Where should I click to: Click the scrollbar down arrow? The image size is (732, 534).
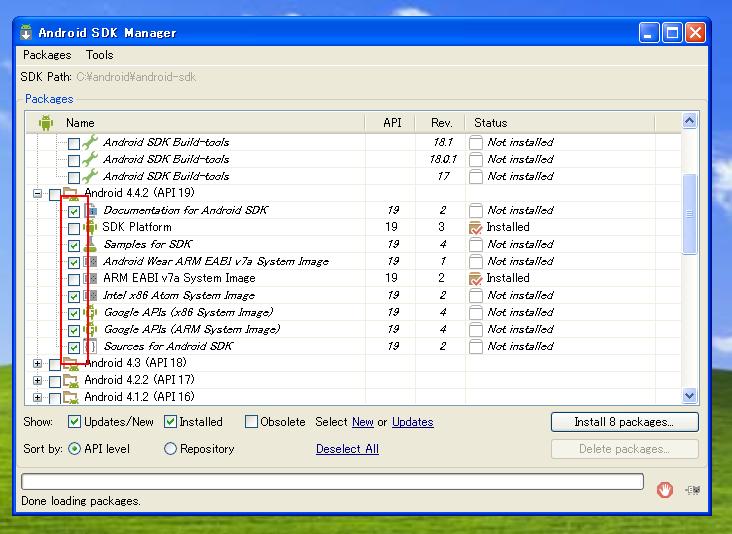690,396
